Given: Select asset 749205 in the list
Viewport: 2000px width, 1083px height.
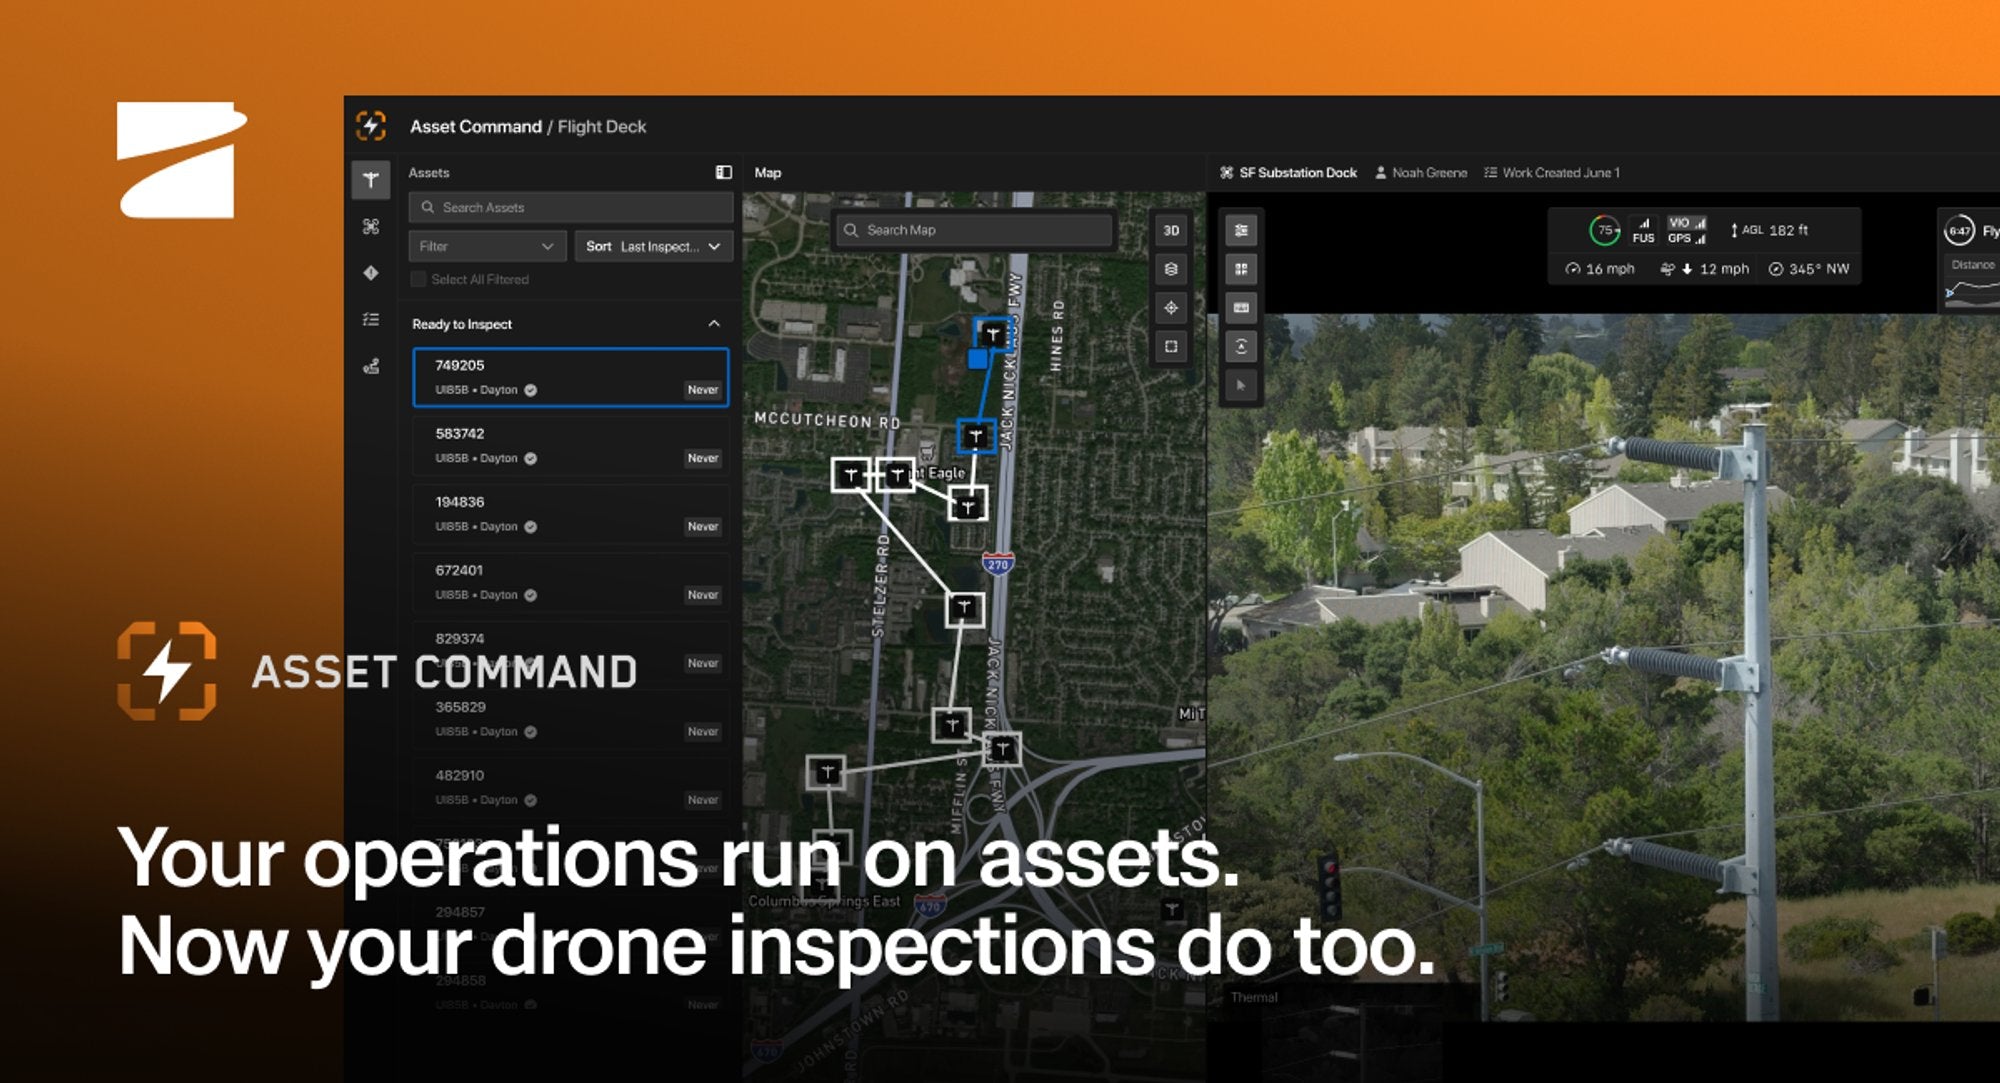Looking at the screenshot, I should coord(571,377).
